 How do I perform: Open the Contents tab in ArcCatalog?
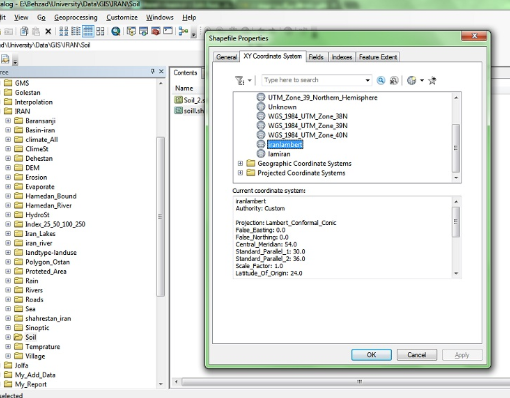185,73
